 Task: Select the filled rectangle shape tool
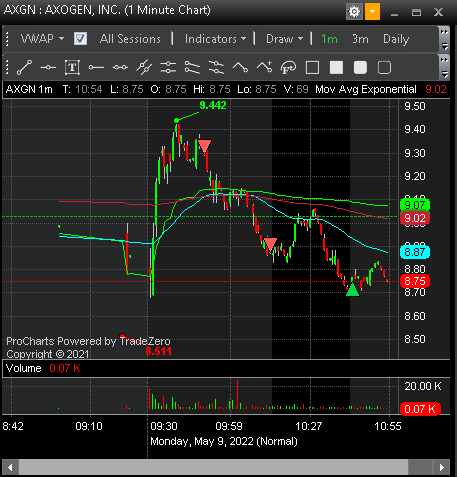pos(336,68)
